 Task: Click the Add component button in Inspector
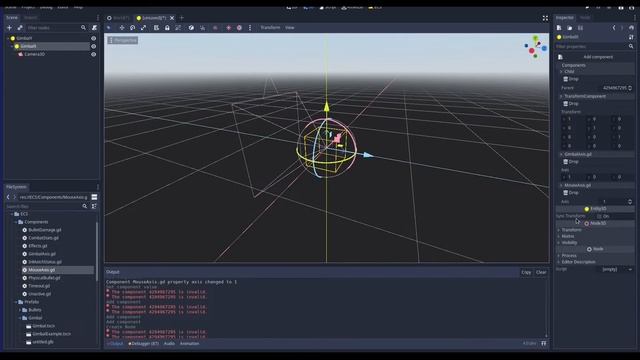[x=595, y=57]
